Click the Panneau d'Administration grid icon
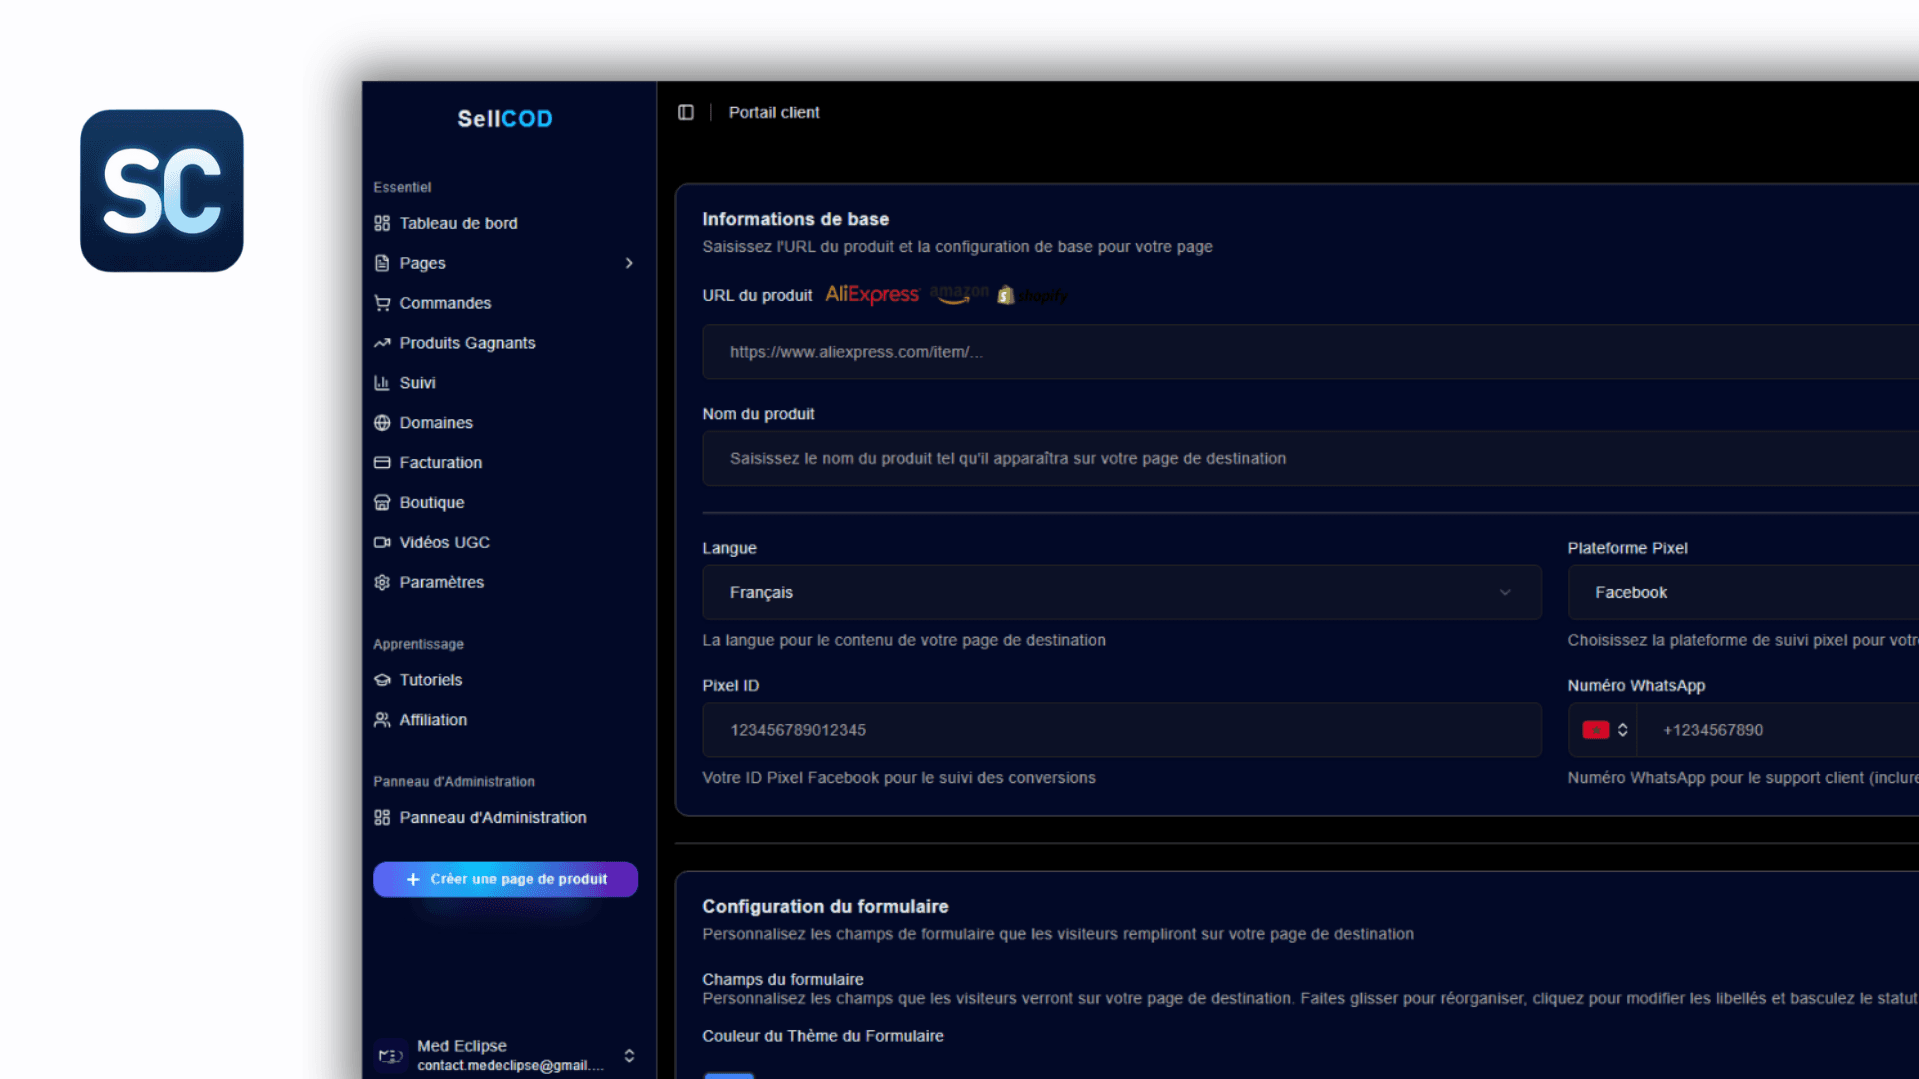The image size is (1919, 1079). pos(382,817)
